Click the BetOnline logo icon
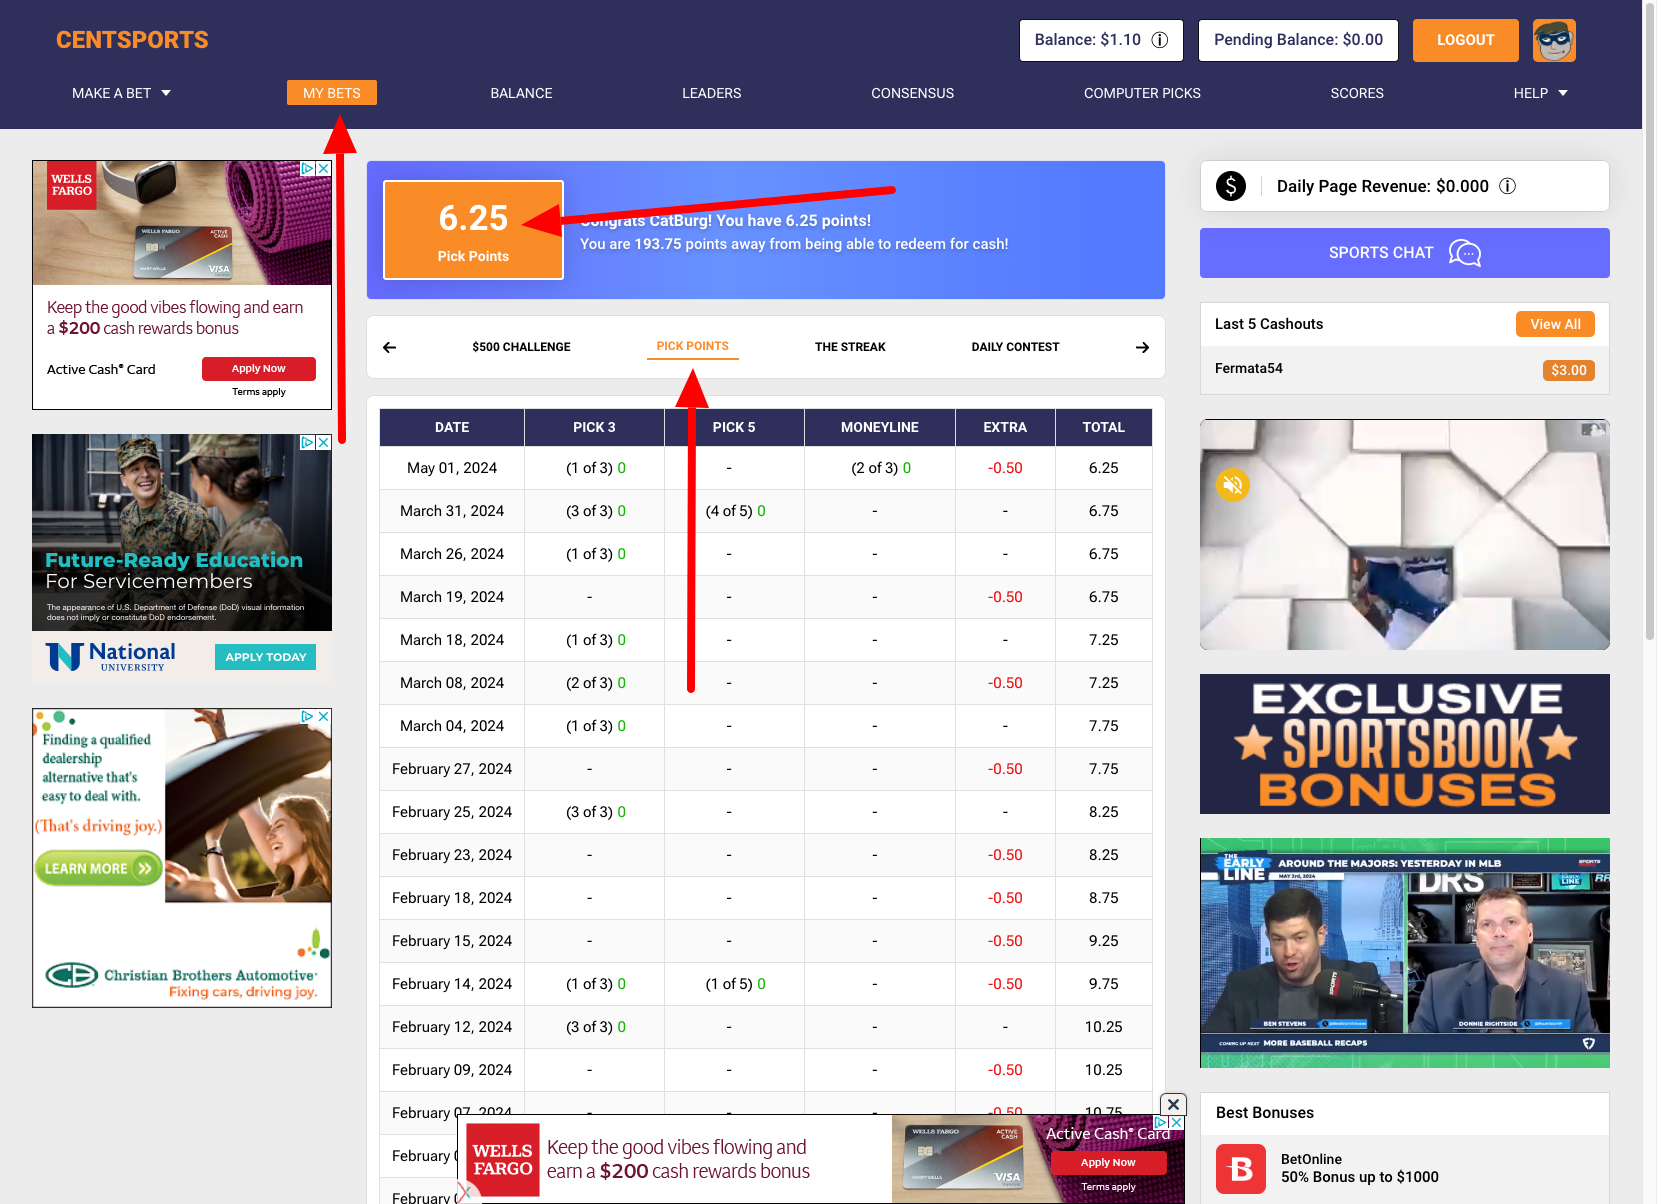The height and width of the screenshot is (1204, 1657). click(1241, 1168)
